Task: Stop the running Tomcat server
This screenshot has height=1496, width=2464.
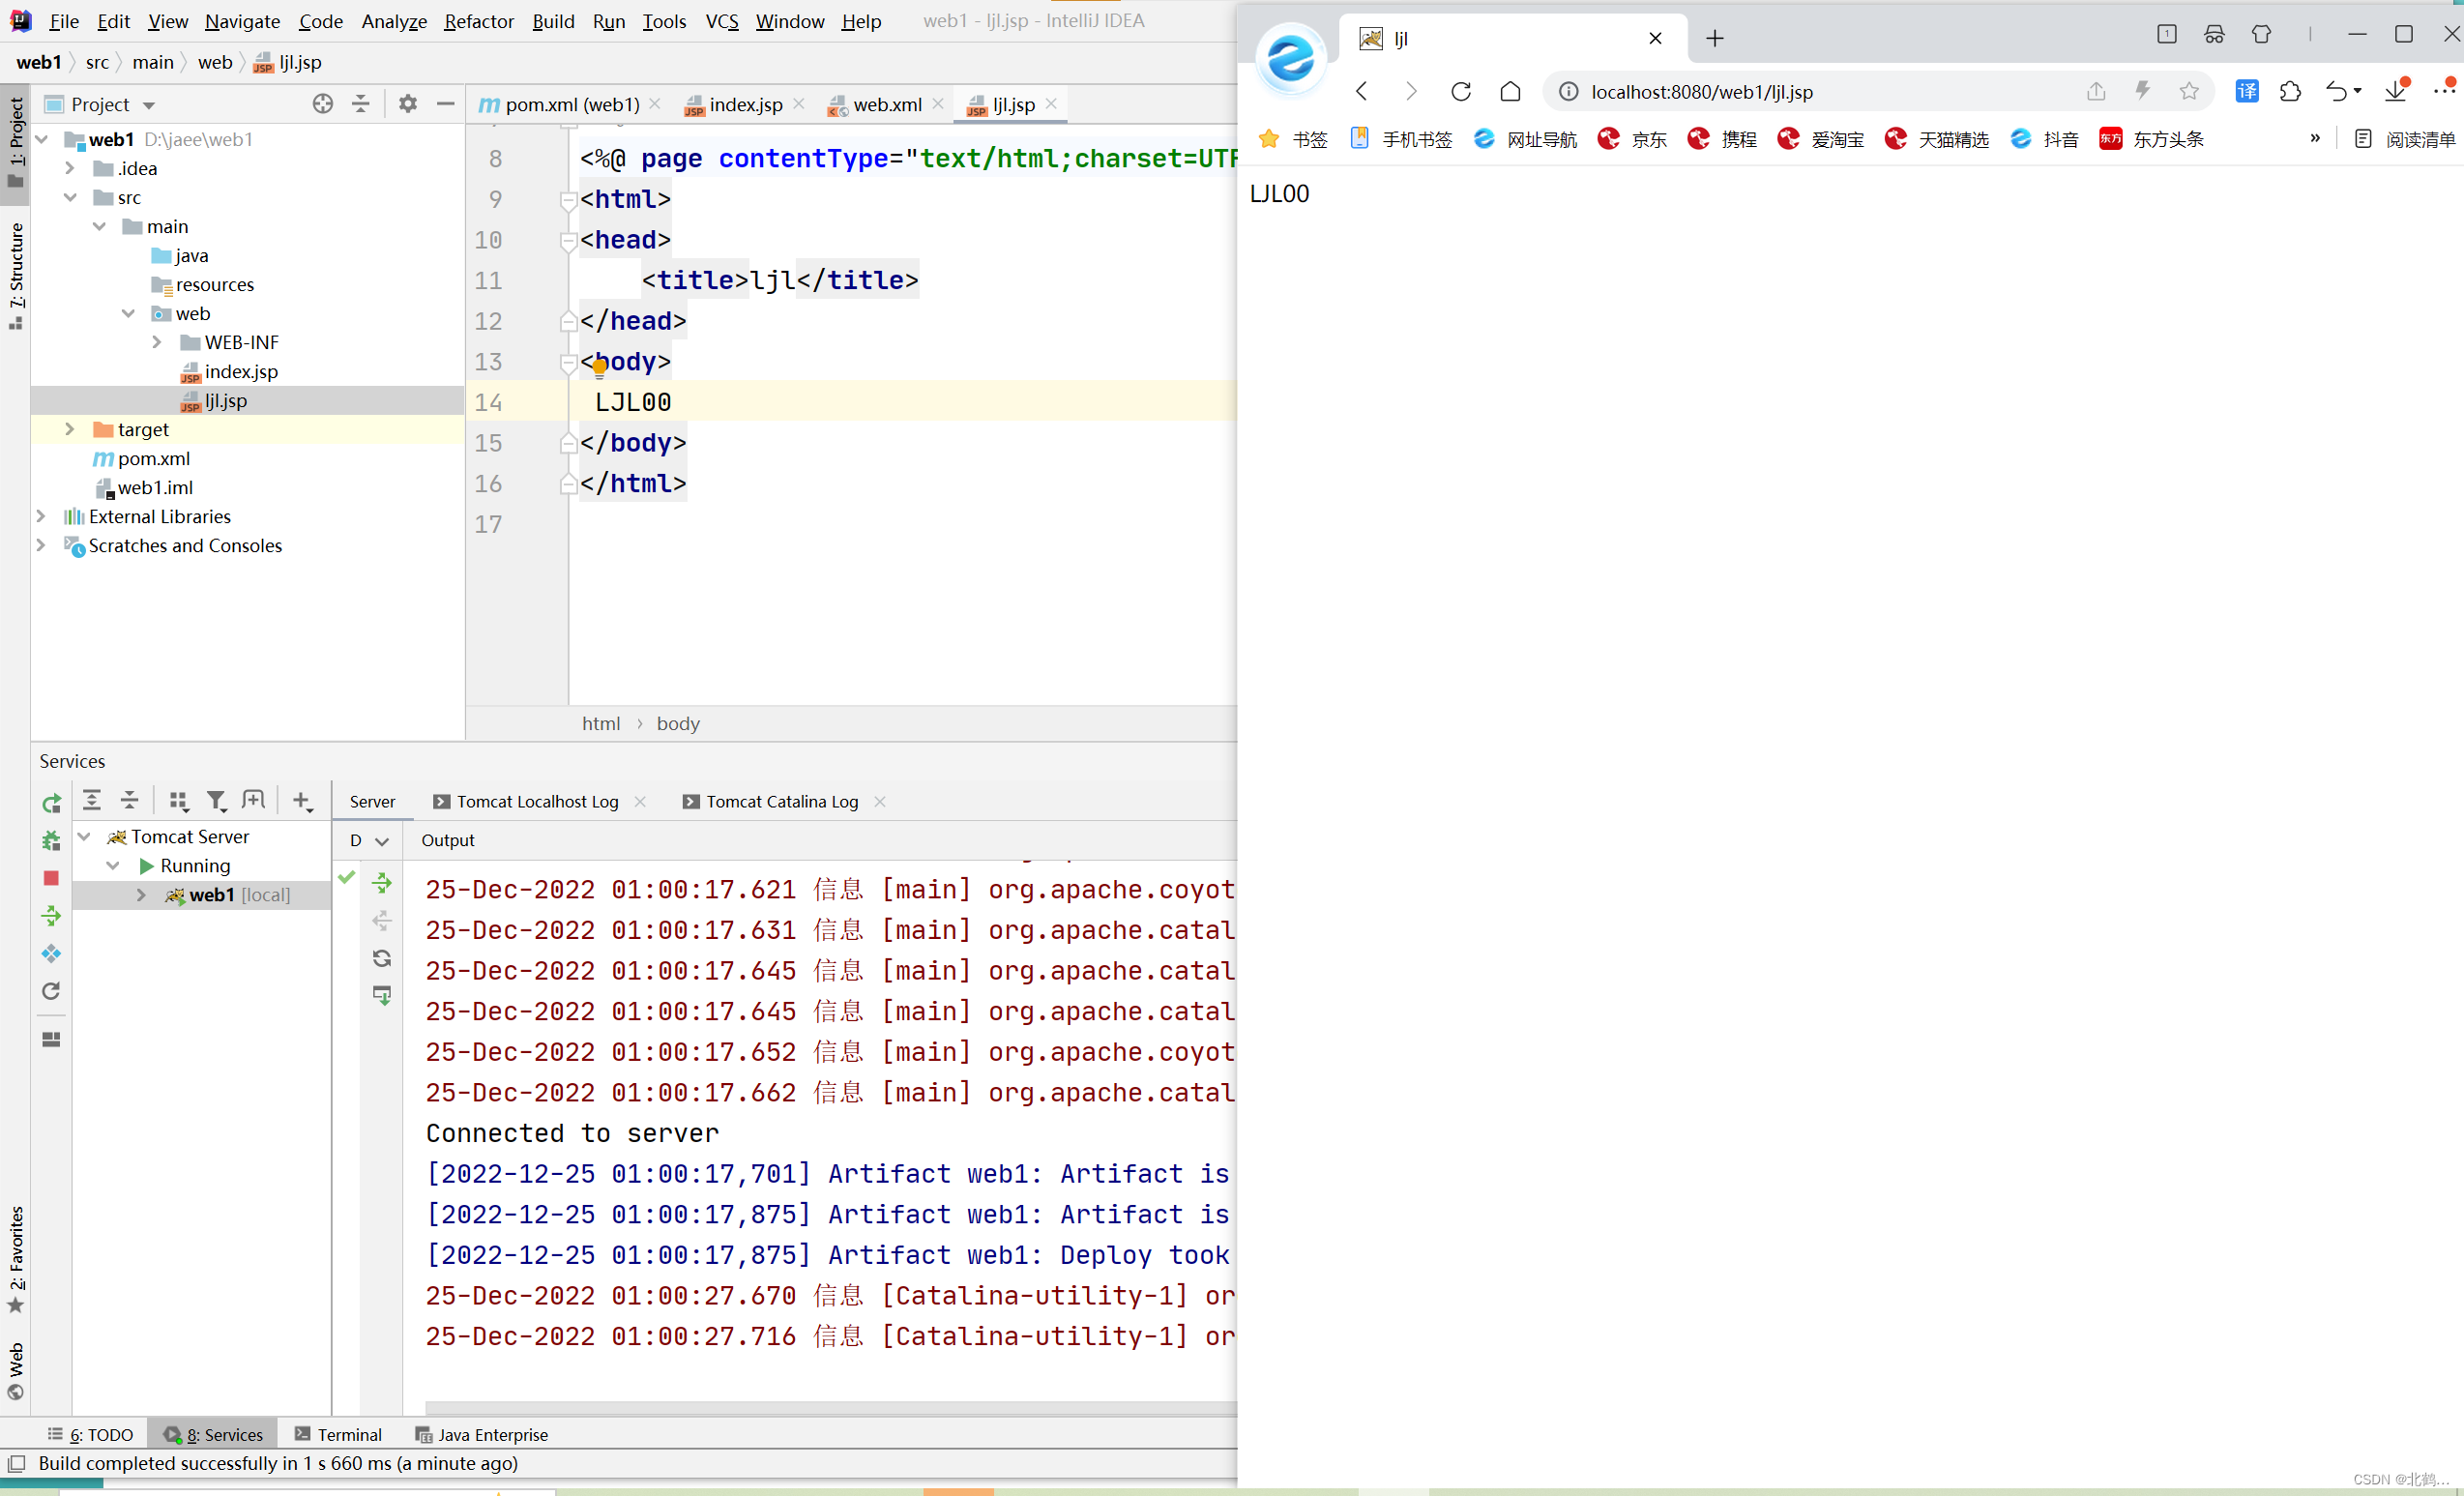Action: 51,878
